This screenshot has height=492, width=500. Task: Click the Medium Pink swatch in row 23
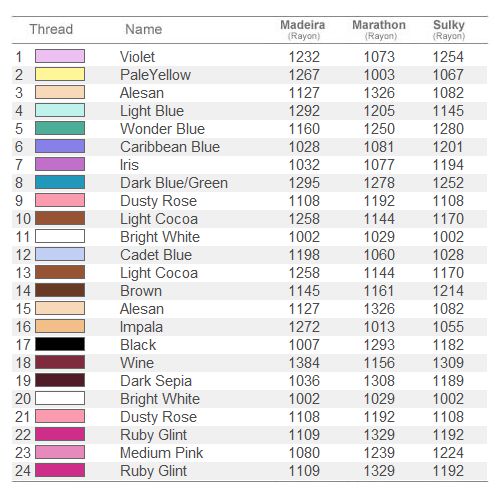[60, 452]
